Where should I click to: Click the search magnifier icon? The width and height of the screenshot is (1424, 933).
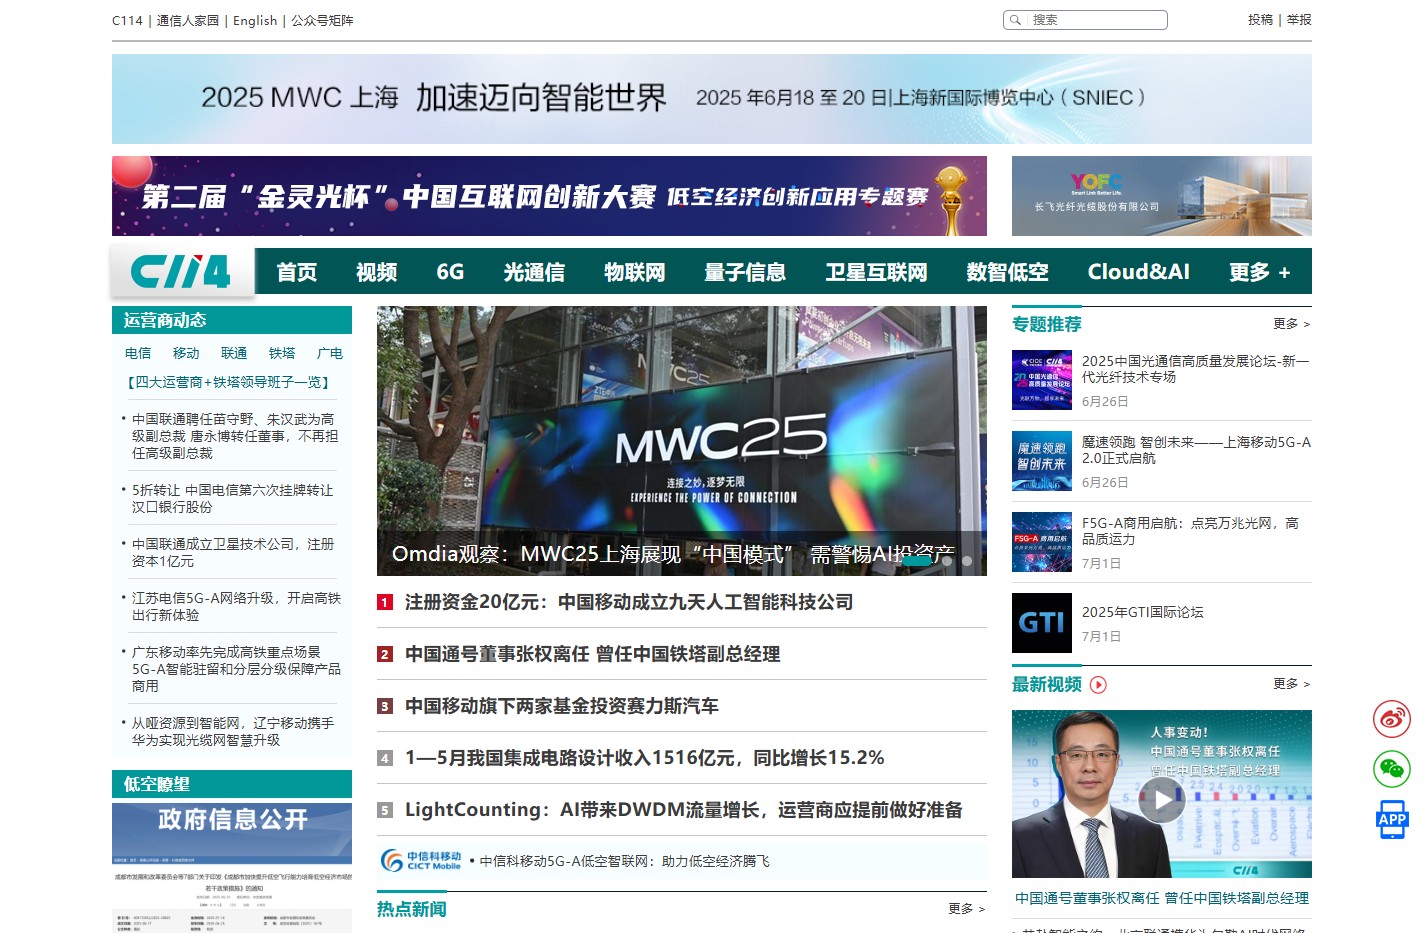[1015, 20]
